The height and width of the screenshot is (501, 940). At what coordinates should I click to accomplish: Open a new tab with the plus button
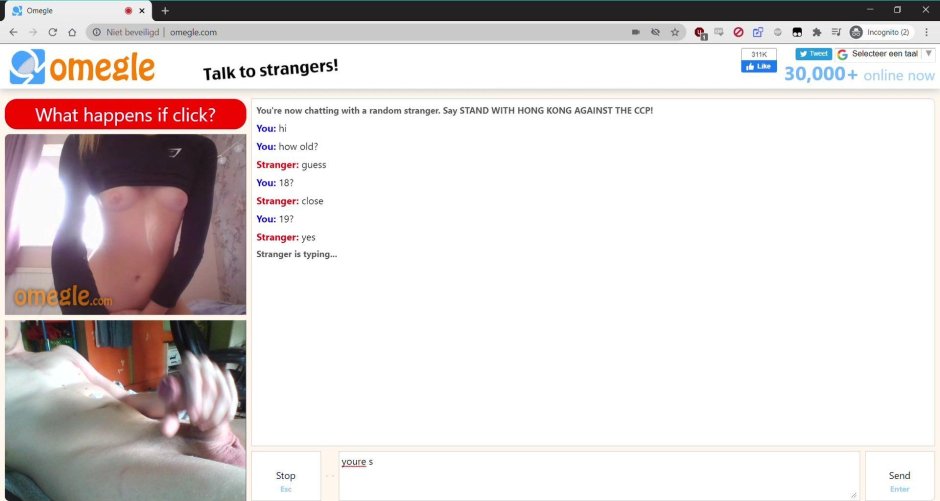(x=165, y=10)
